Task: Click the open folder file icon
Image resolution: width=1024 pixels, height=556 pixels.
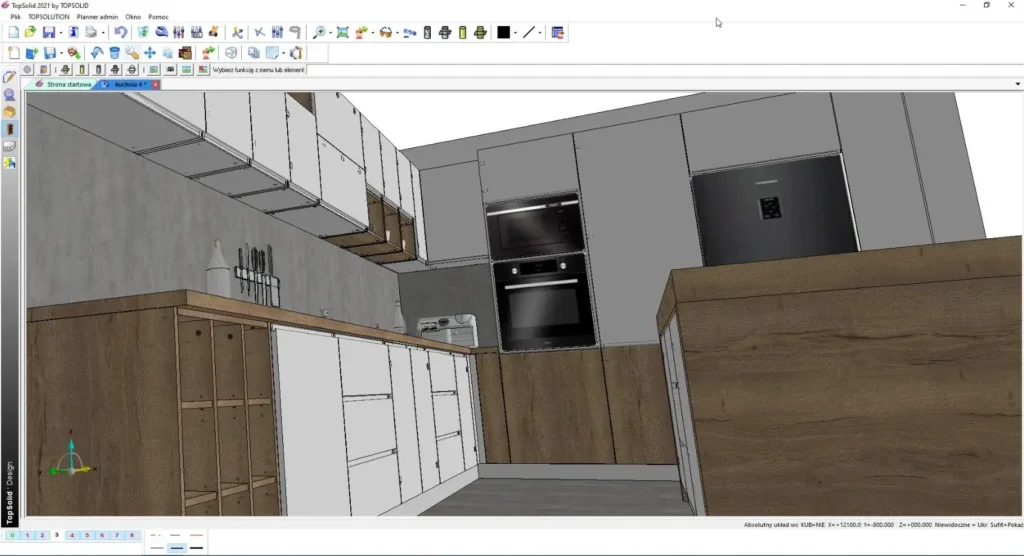Action: [x=31, y=33]
